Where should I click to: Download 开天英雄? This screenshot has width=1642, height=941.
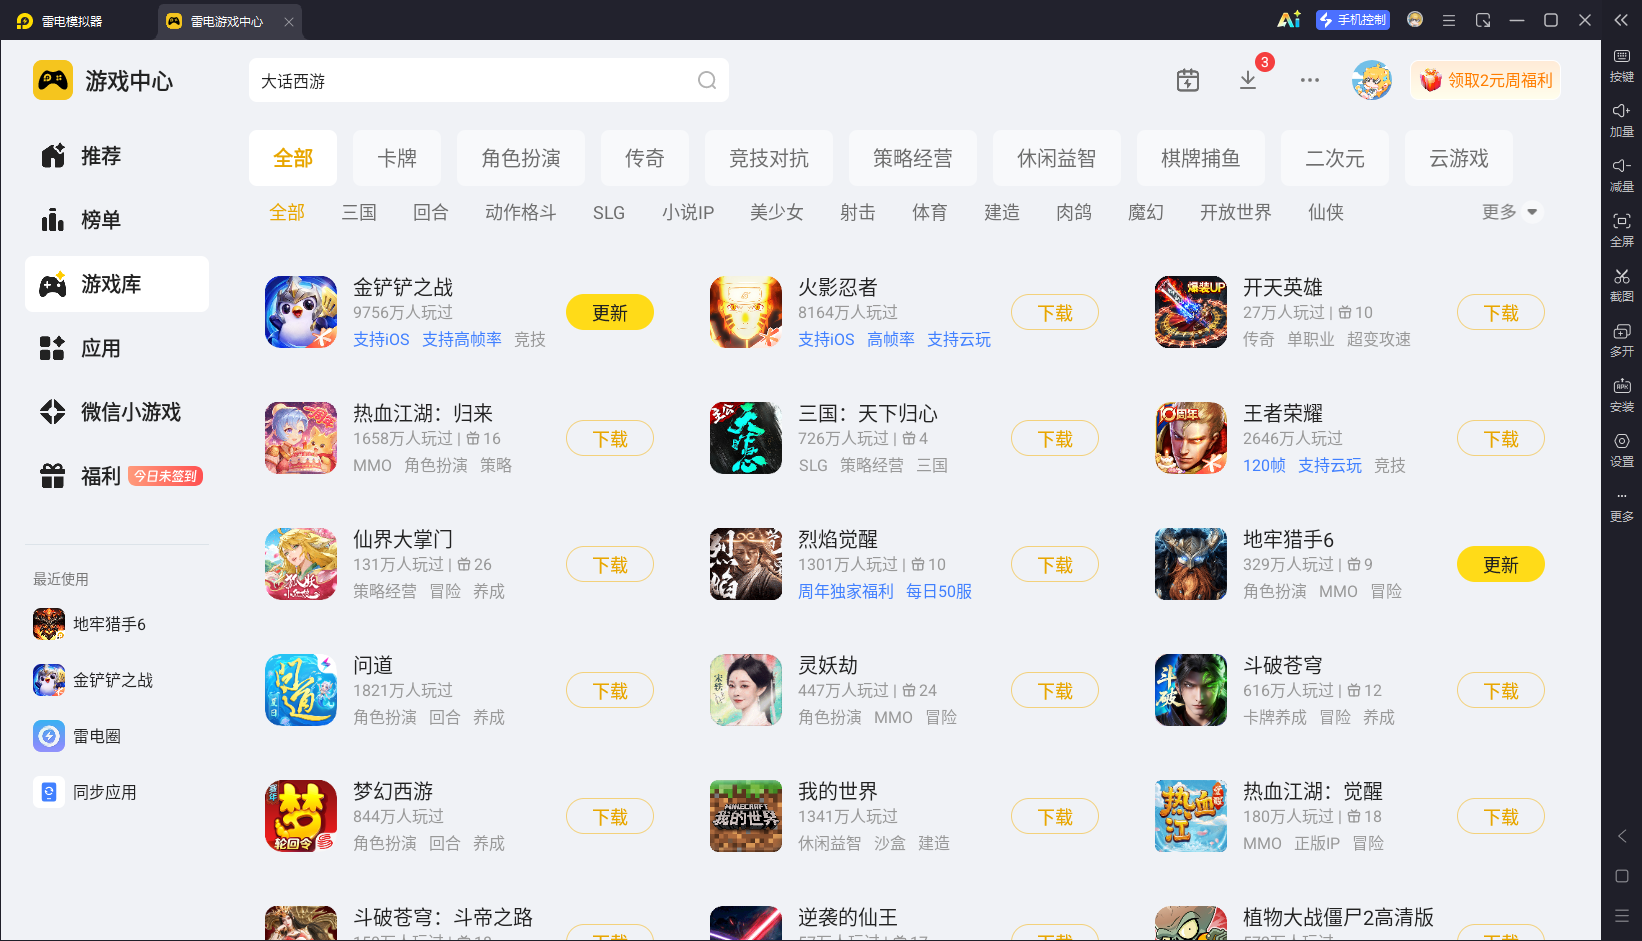tap(1501, 312)
